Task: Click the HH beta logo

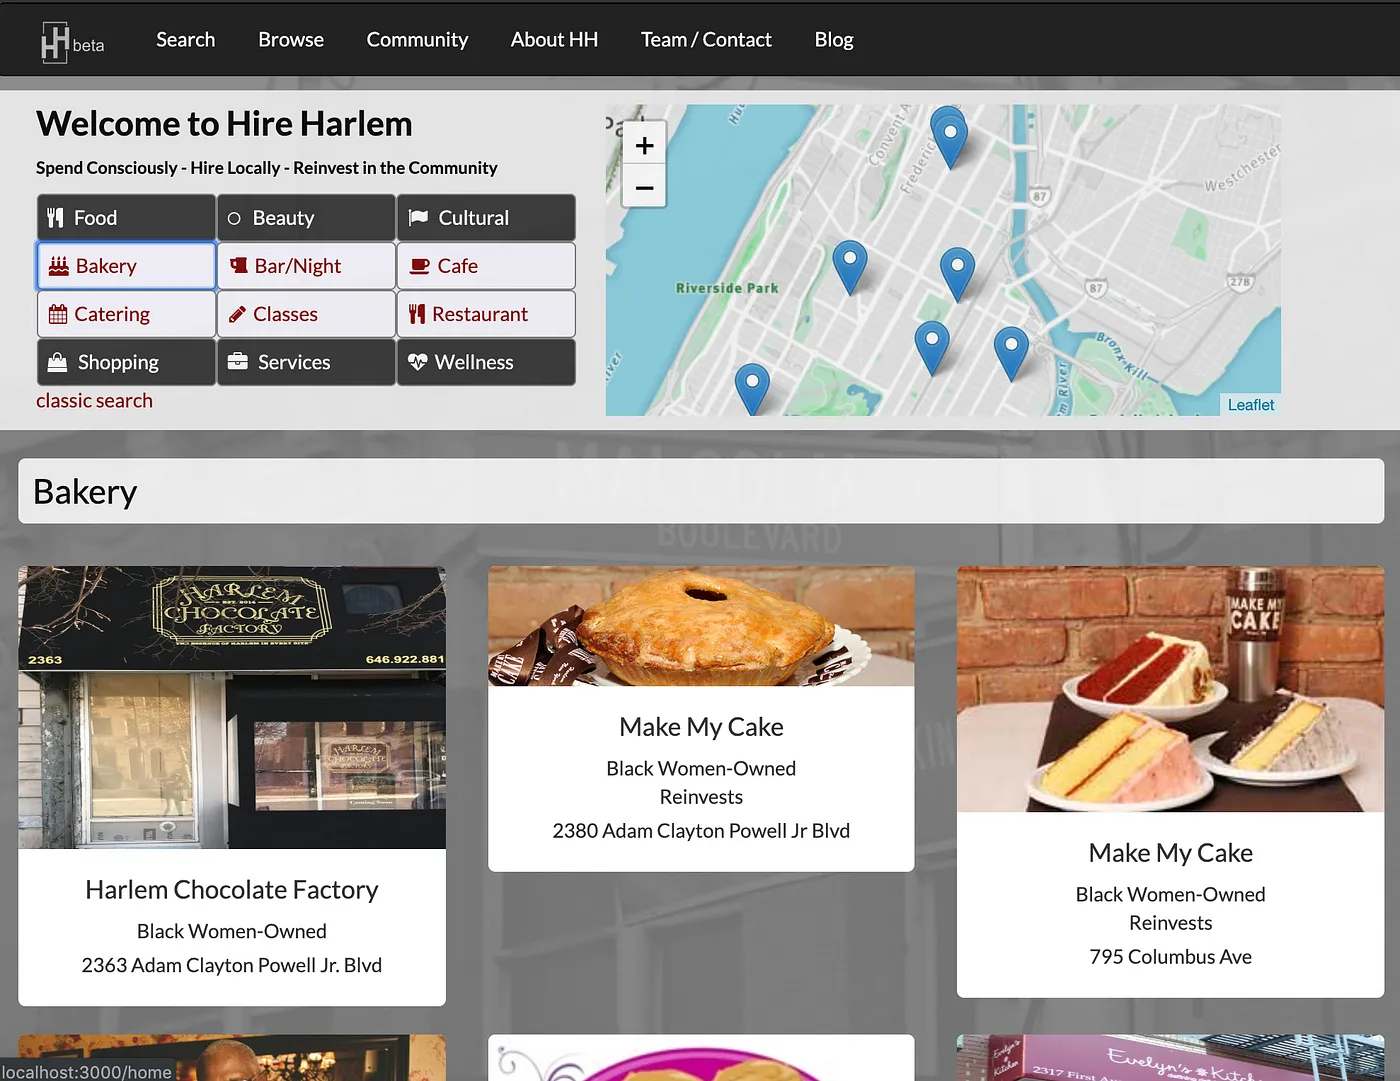Action: tap(72, 42)
